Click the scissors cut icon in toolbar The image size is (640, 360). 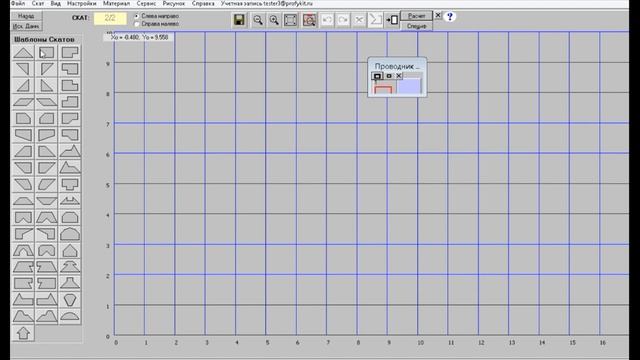tap(359, 20)
